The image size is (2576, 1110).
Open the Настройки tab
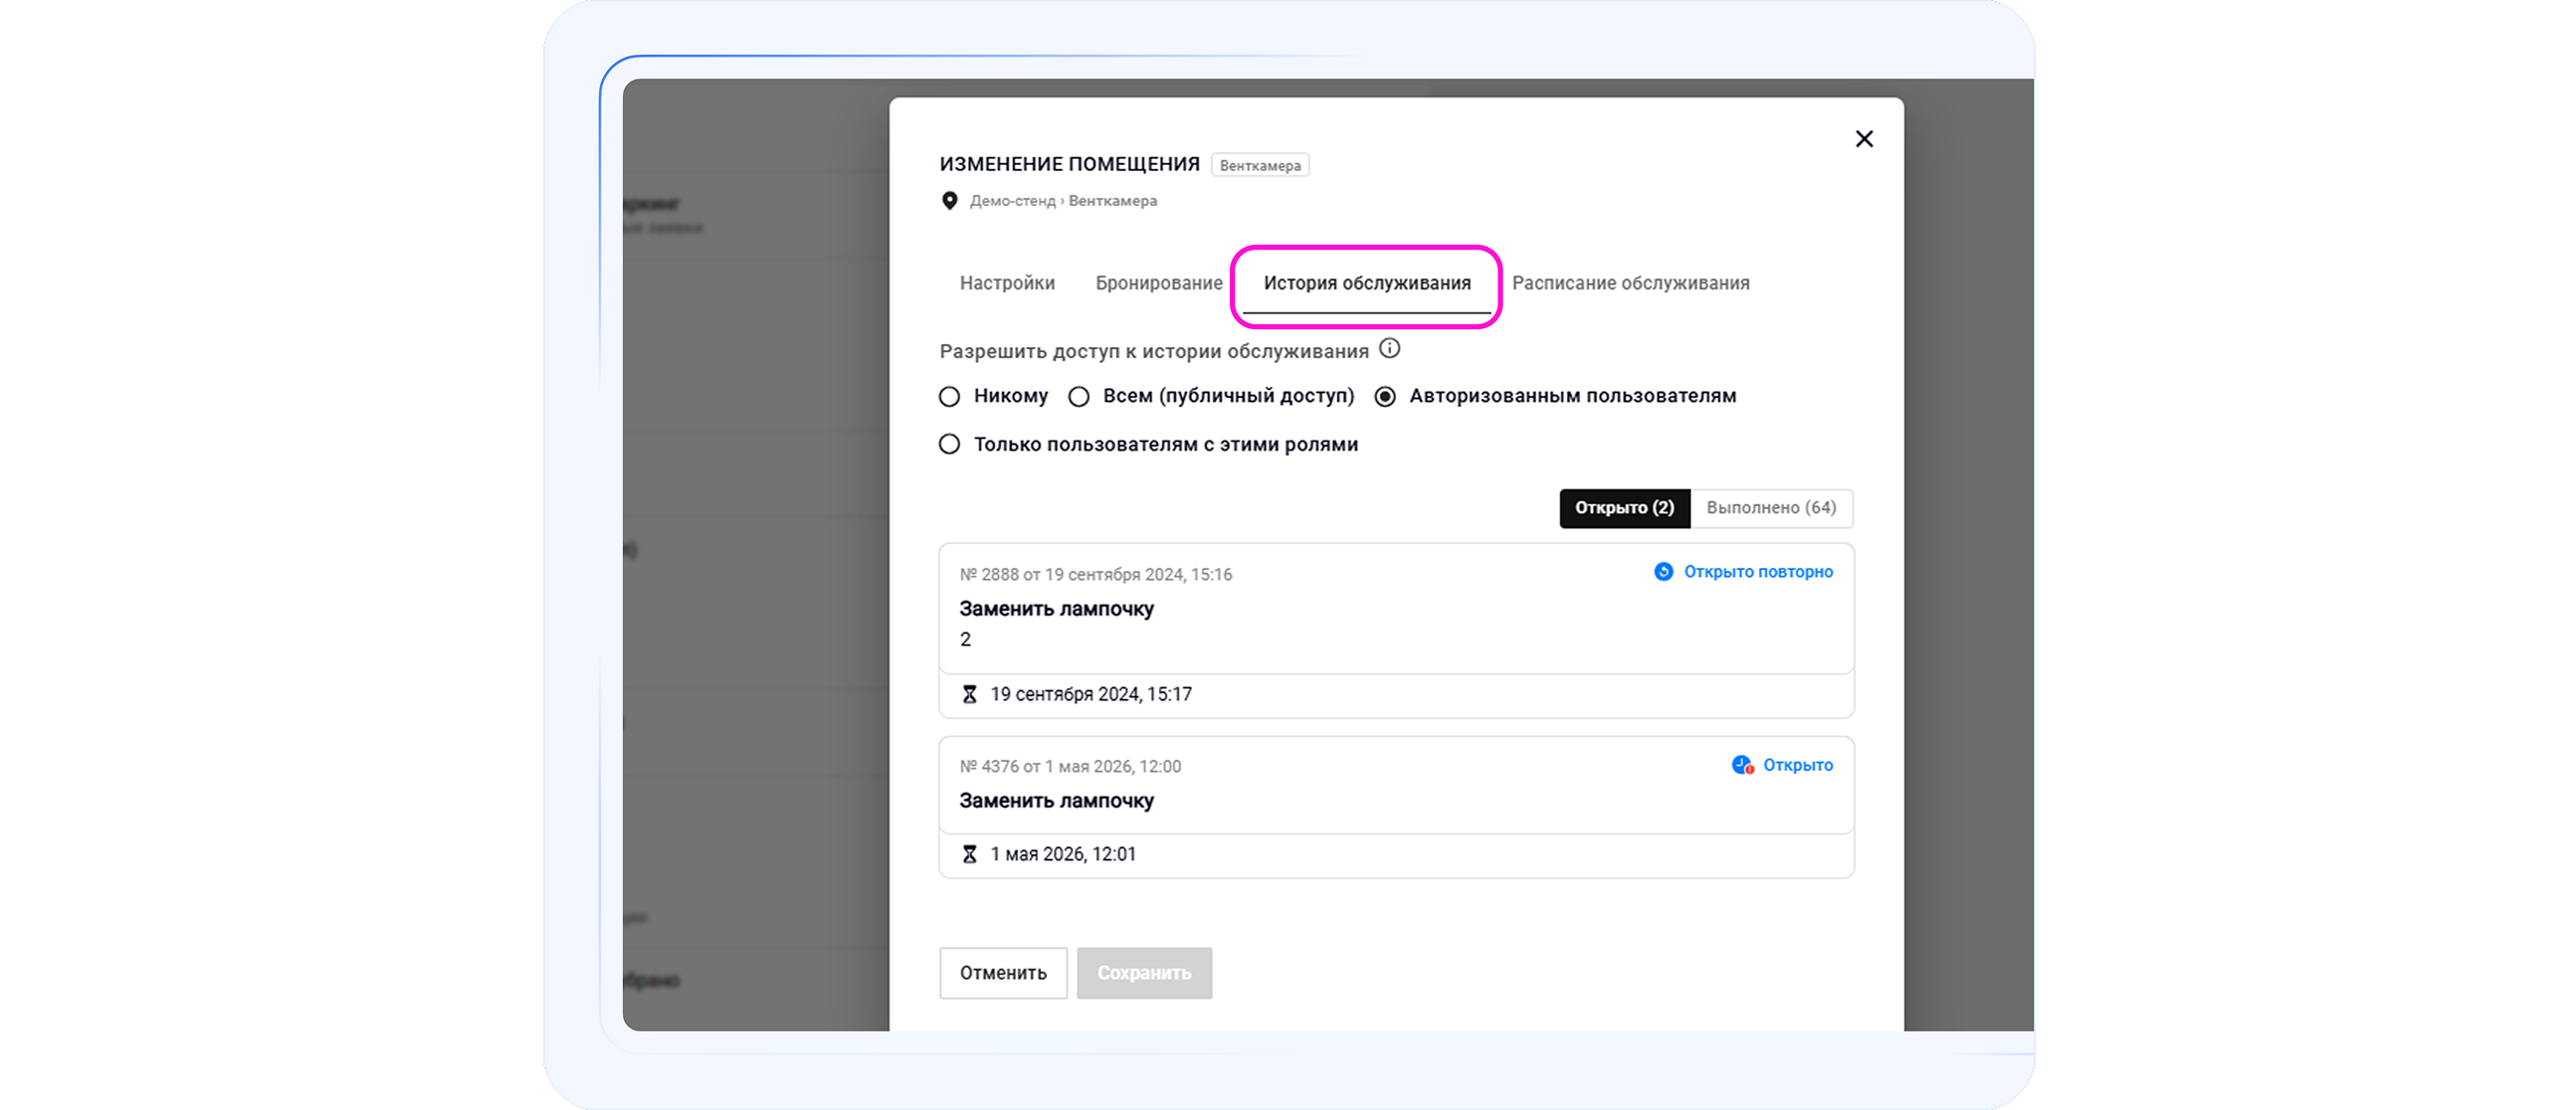[x=1007, y=283]
